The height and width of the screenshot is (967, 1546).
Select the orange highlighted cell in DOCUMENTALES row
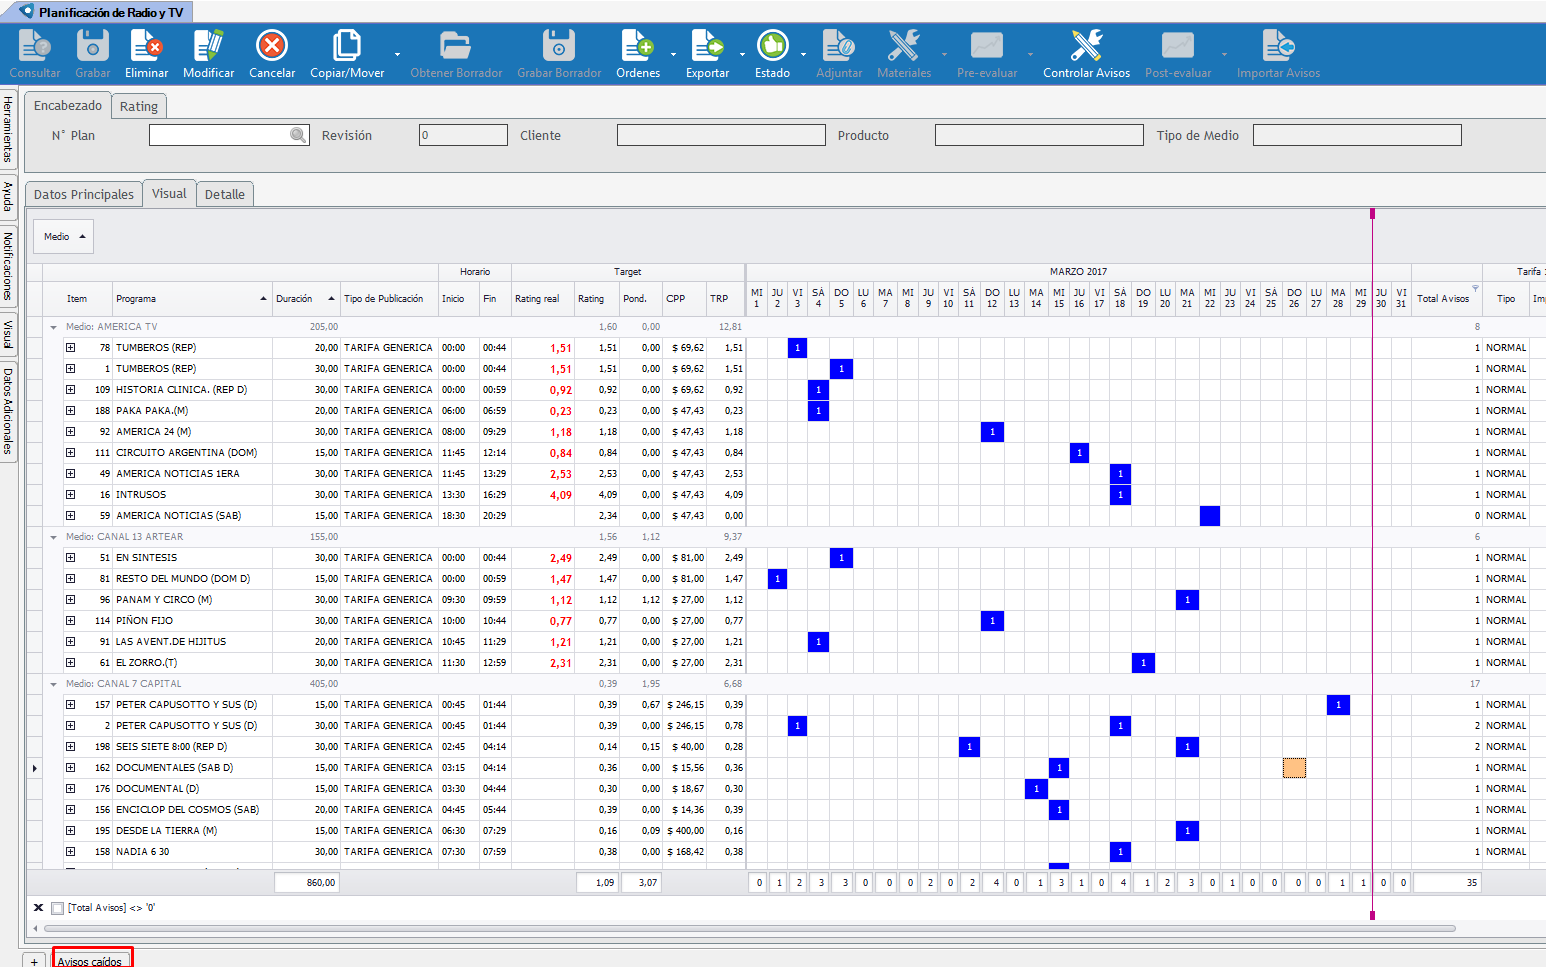click(x=1294, y=768)
